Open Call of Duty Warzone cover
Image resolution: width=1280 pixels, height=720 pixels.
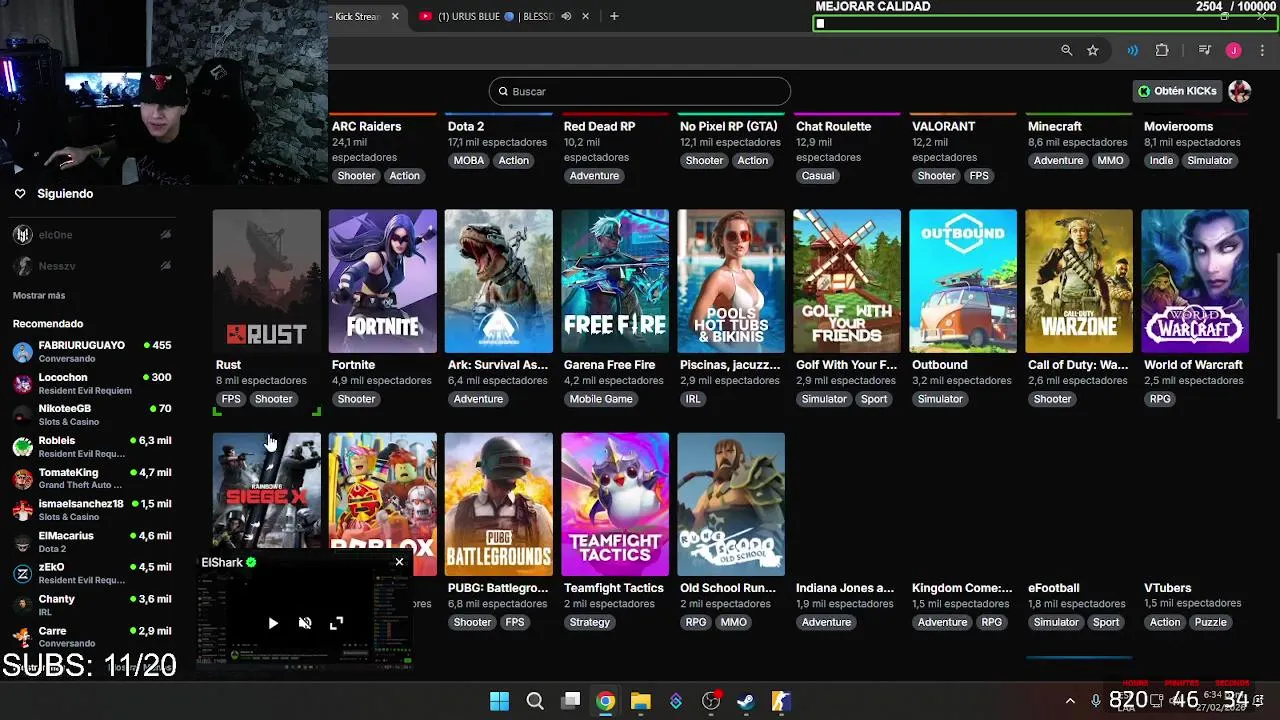pyautogui.click(x=1079, y=281)
